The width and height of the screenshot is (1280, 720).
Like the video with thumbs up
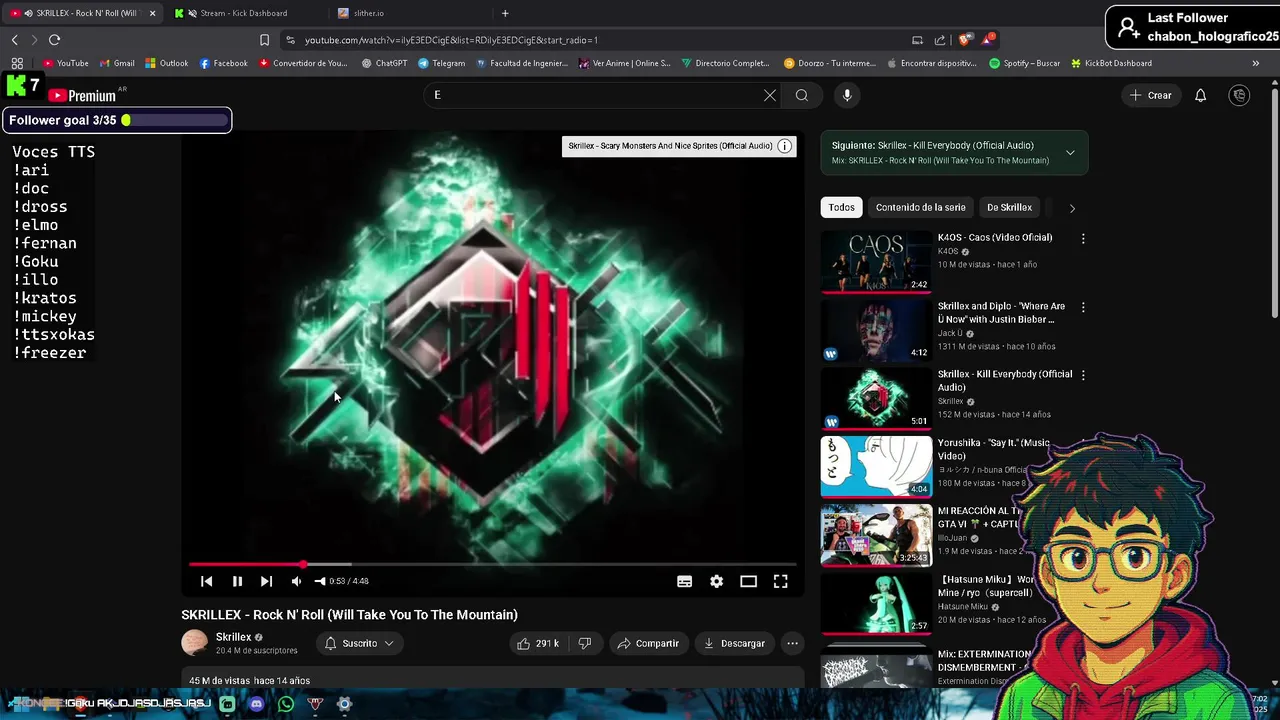click(537, 643)
